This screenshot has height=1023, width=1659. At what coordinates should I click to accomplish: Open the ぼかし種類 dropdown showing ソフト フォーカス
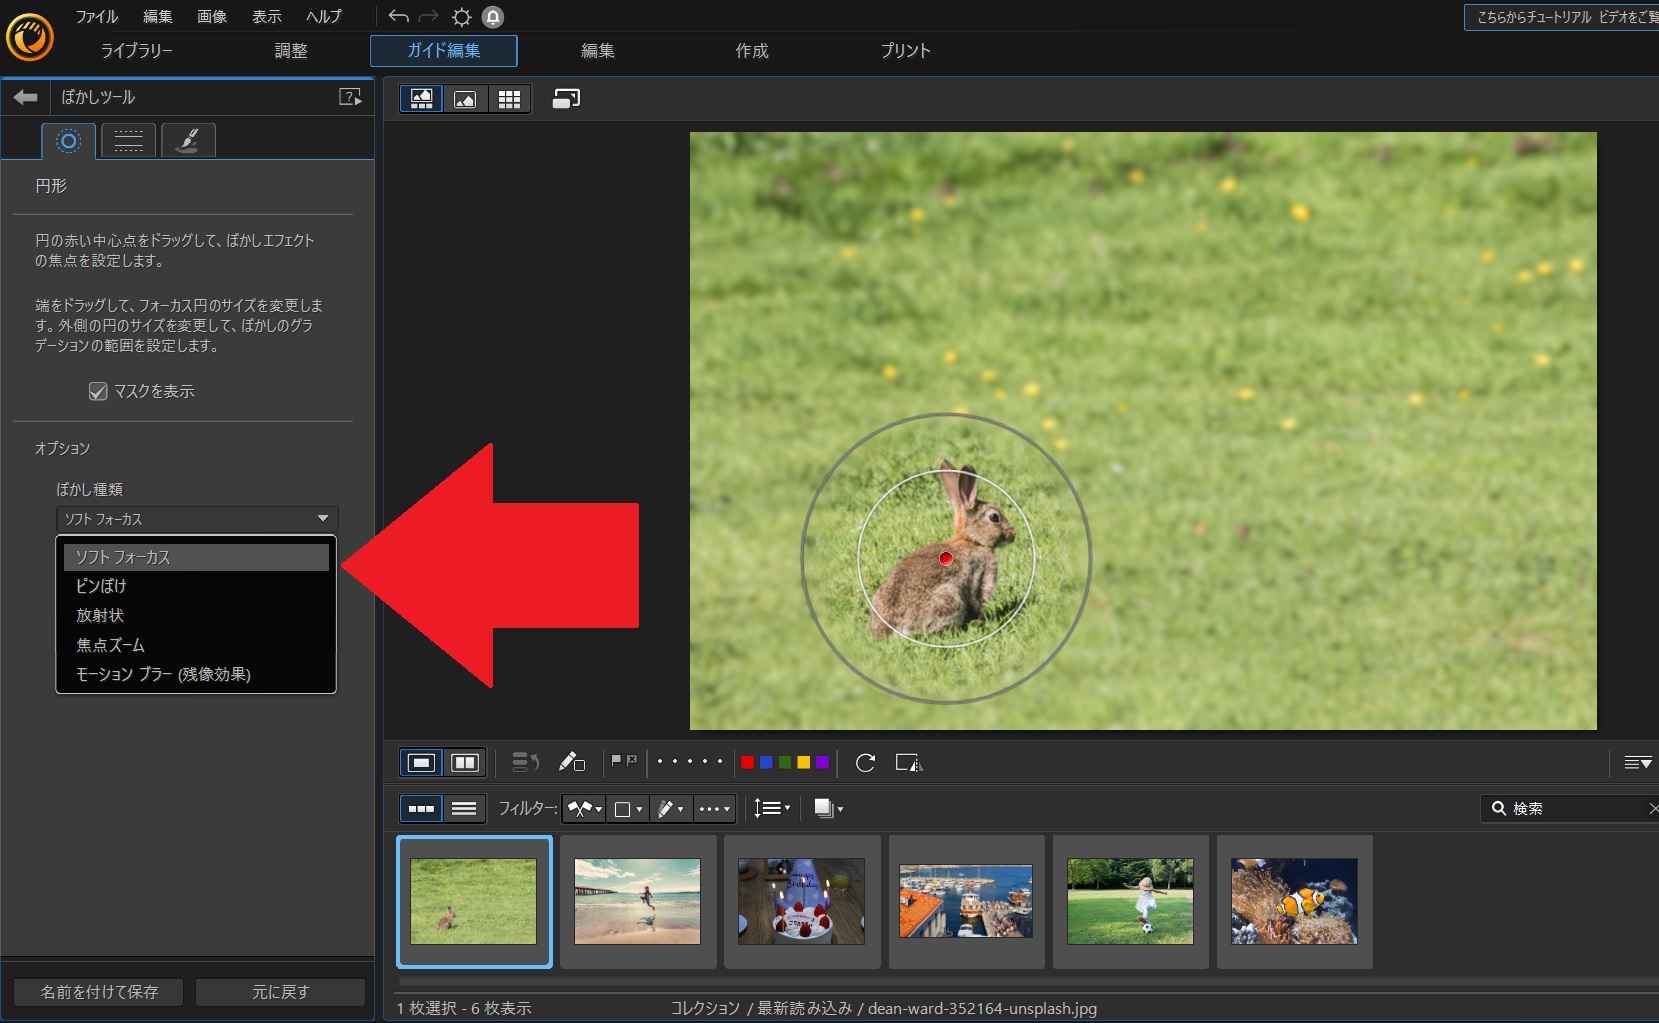[x=197, y=519]
